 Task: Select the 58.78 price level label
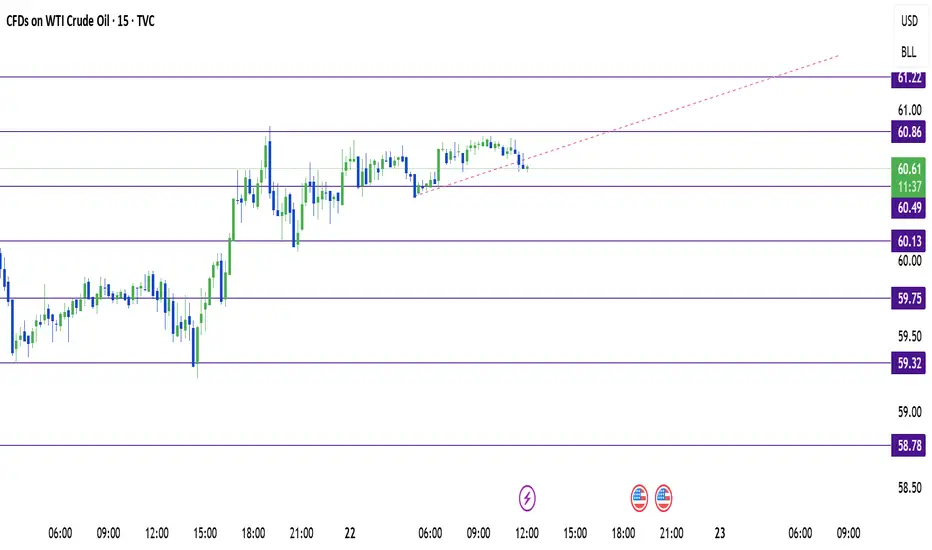tap(909, 445)
